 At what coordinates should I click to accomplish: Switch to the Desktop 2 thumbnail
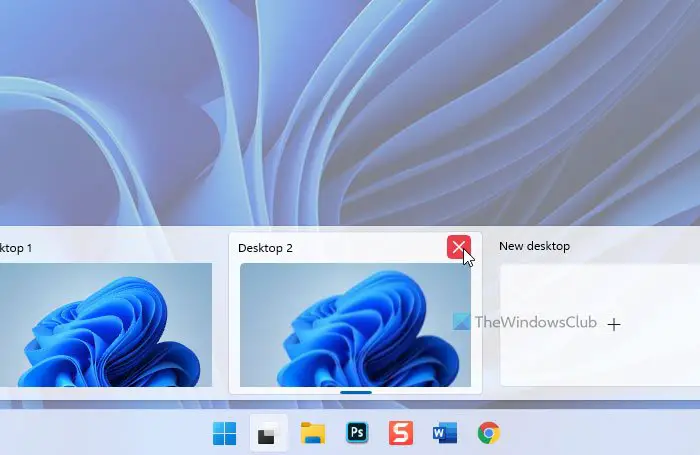[355, 325]
